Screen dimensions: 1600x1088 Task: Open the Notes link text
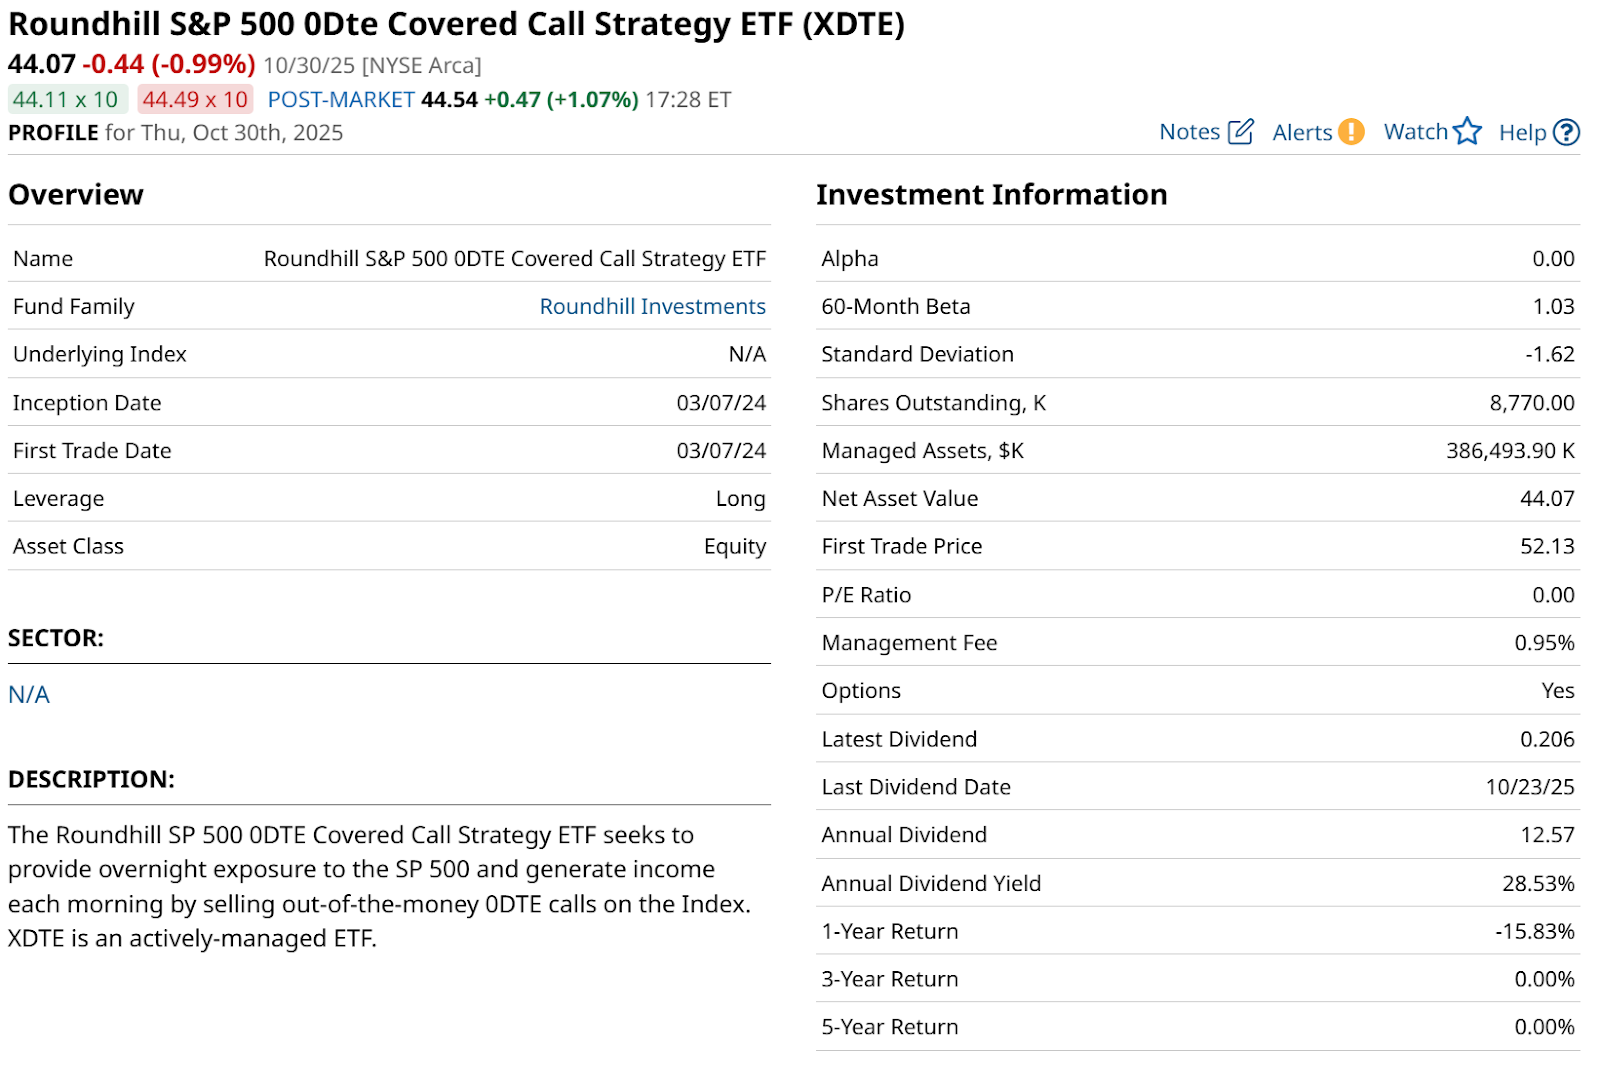[1189, 132]
